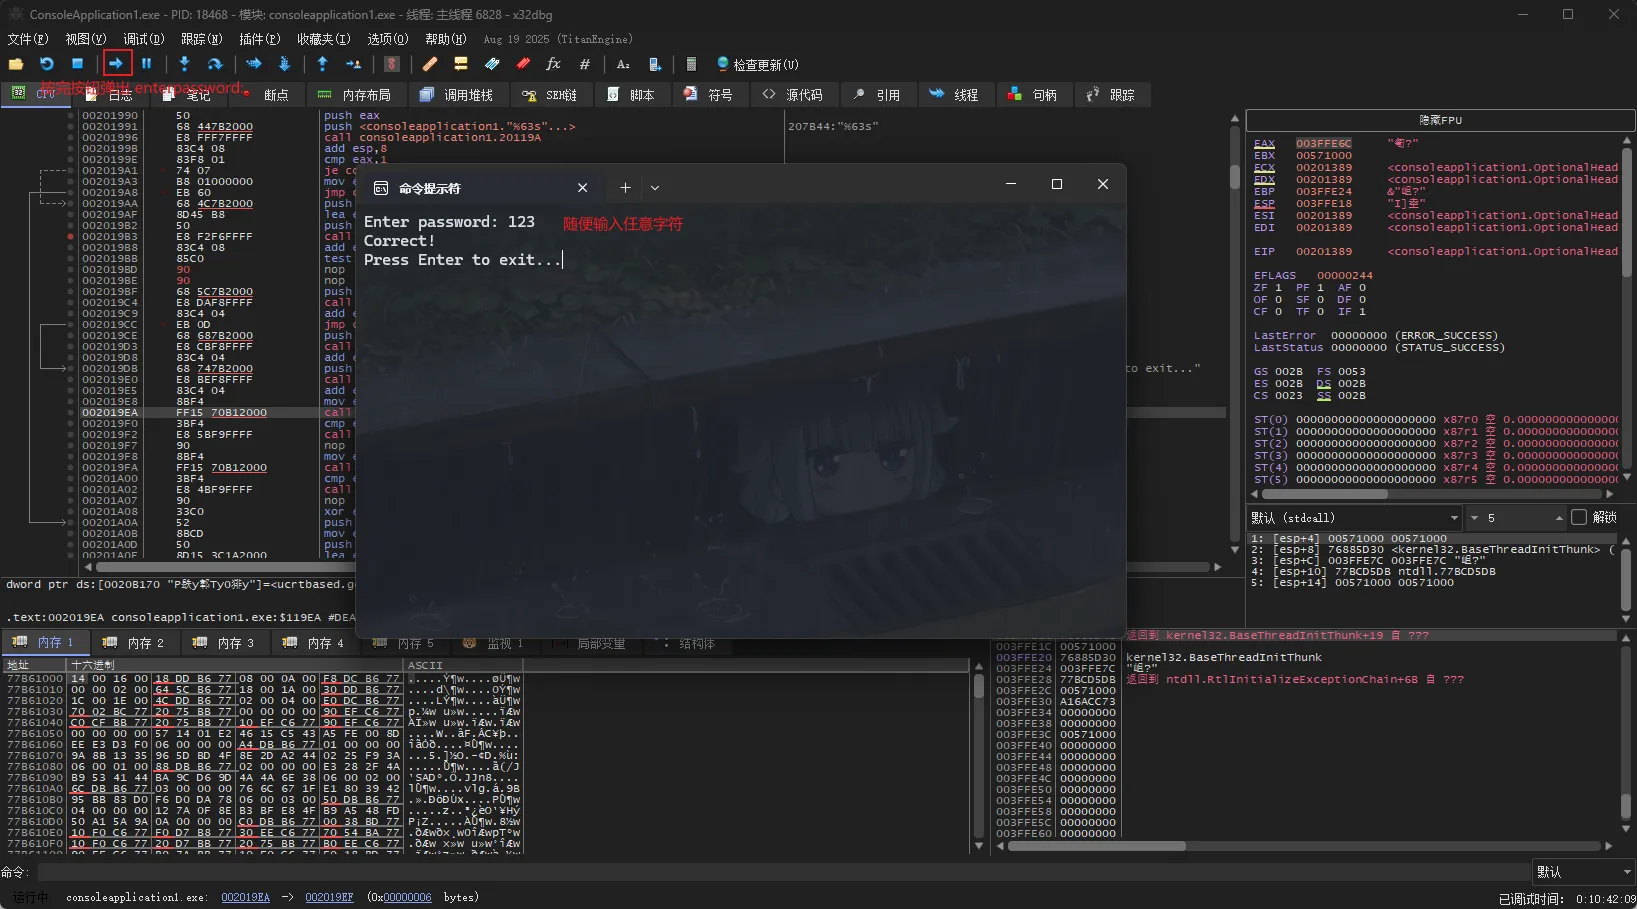Stop debugging with the blue square icon
1637x909 pixels.
(x=78, y=64)
